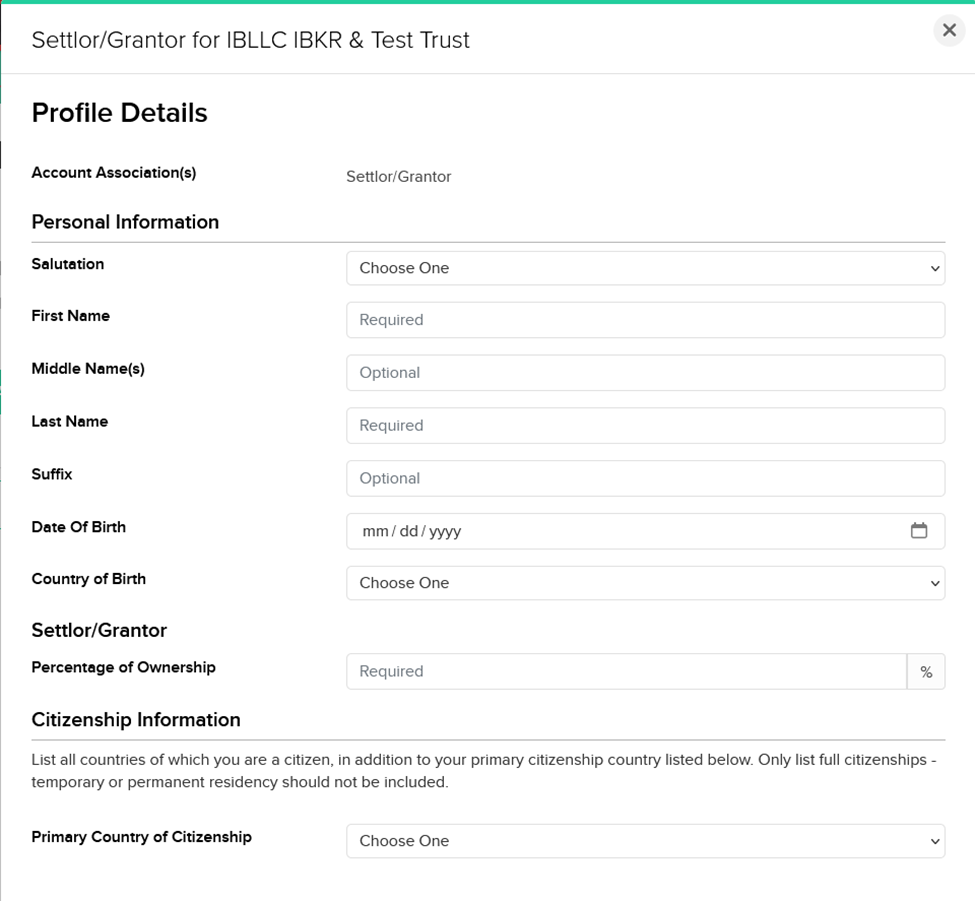
Task: Click the percent sign beside ownership field
Action: pos(926,672)
